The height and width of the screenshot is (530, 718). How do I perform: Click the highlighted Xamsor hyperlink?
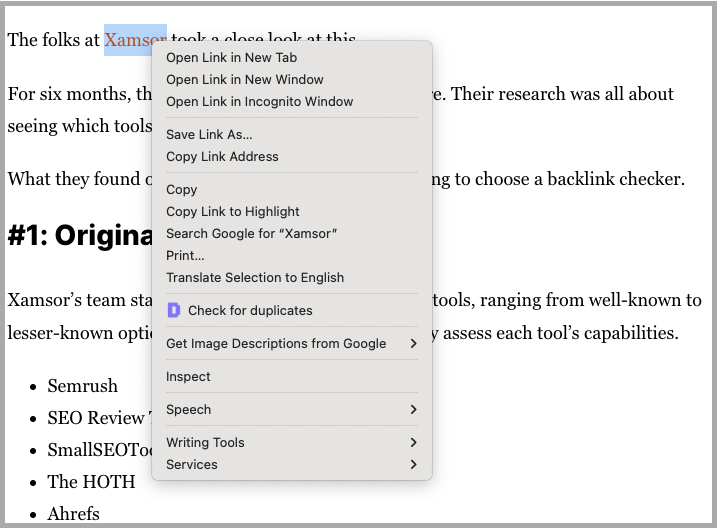coord(128,40)
